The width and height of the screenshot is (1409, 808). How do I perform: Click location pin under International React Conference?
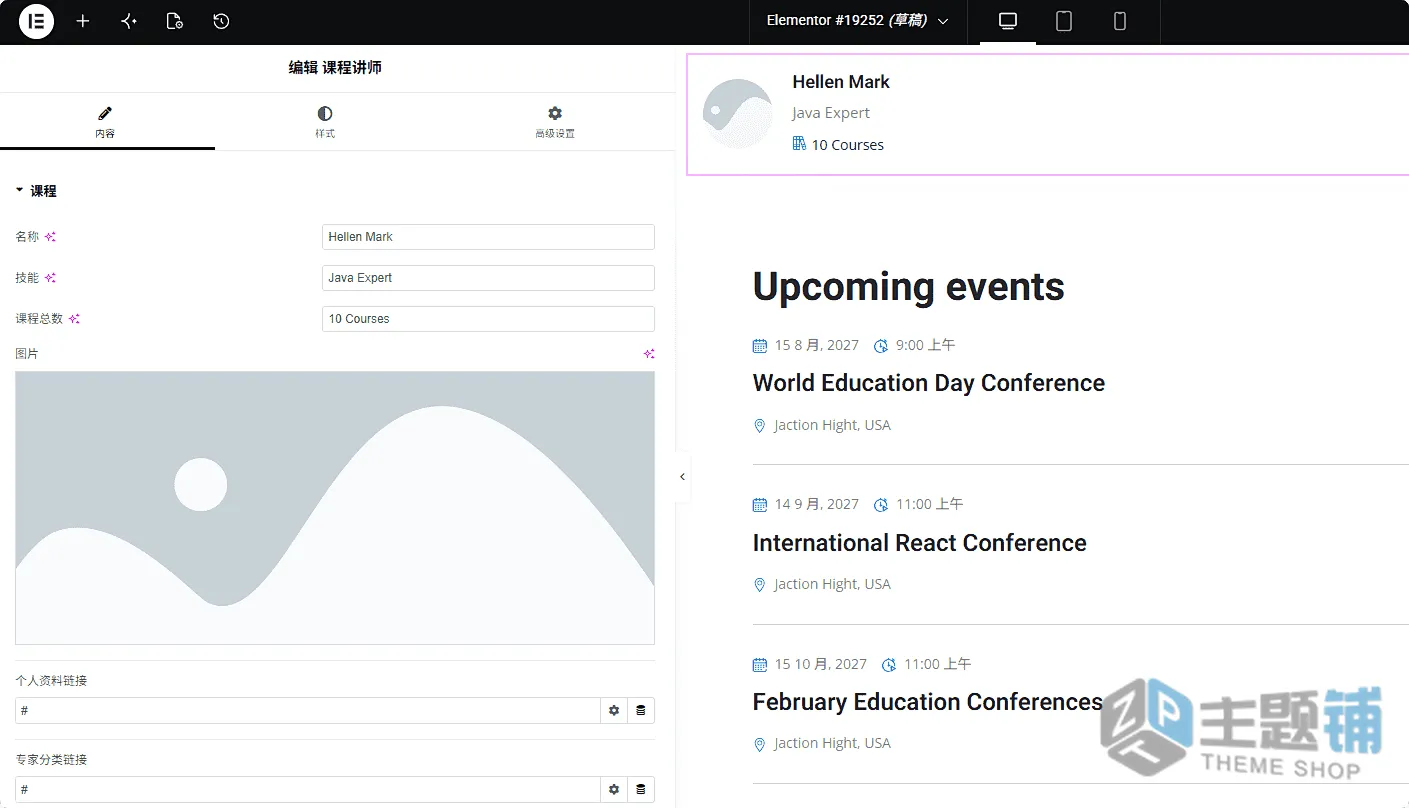coord(759,585)
